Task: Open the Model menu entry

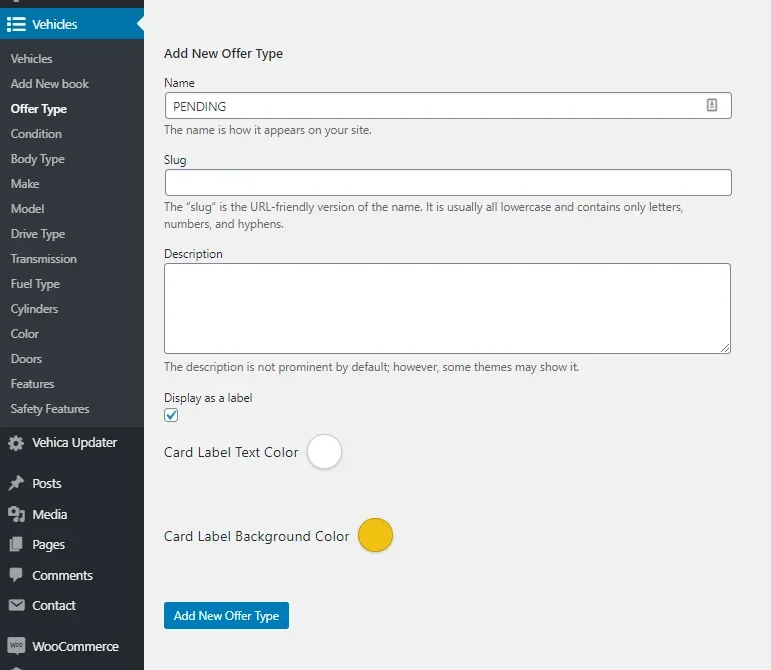Action: tap(28, 209)
